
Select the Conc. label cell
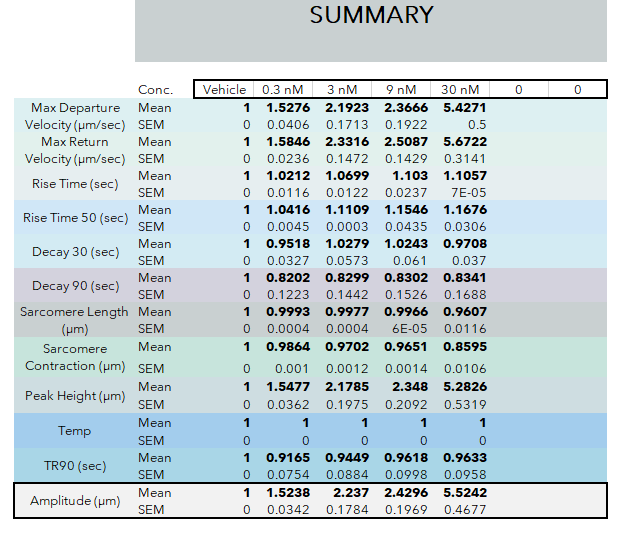[x=156, y=90]
